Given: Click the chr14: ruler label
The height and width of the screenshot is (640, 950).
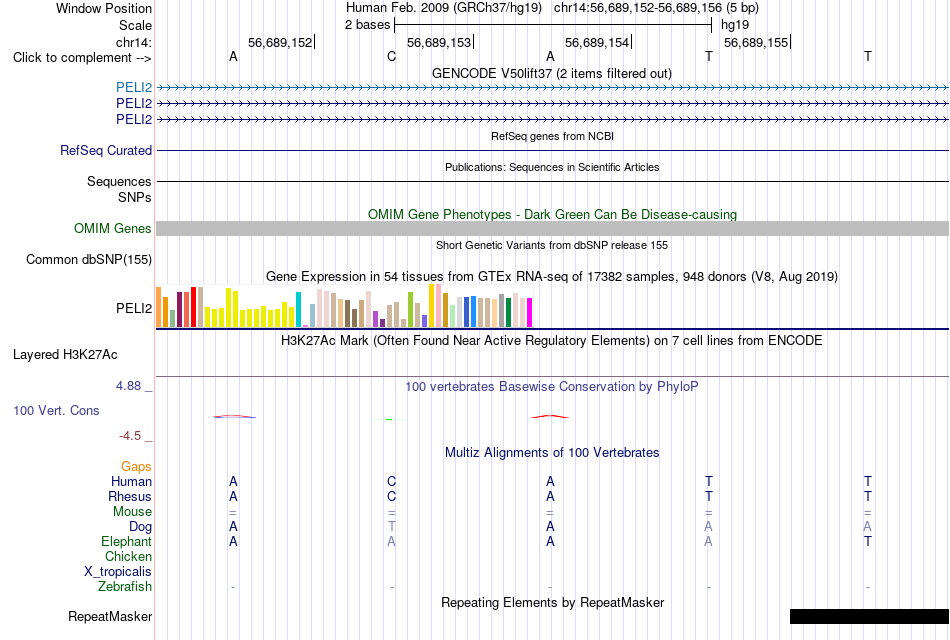Looking at the screenshot, I should pyautogui.click(x=133, y=42).
